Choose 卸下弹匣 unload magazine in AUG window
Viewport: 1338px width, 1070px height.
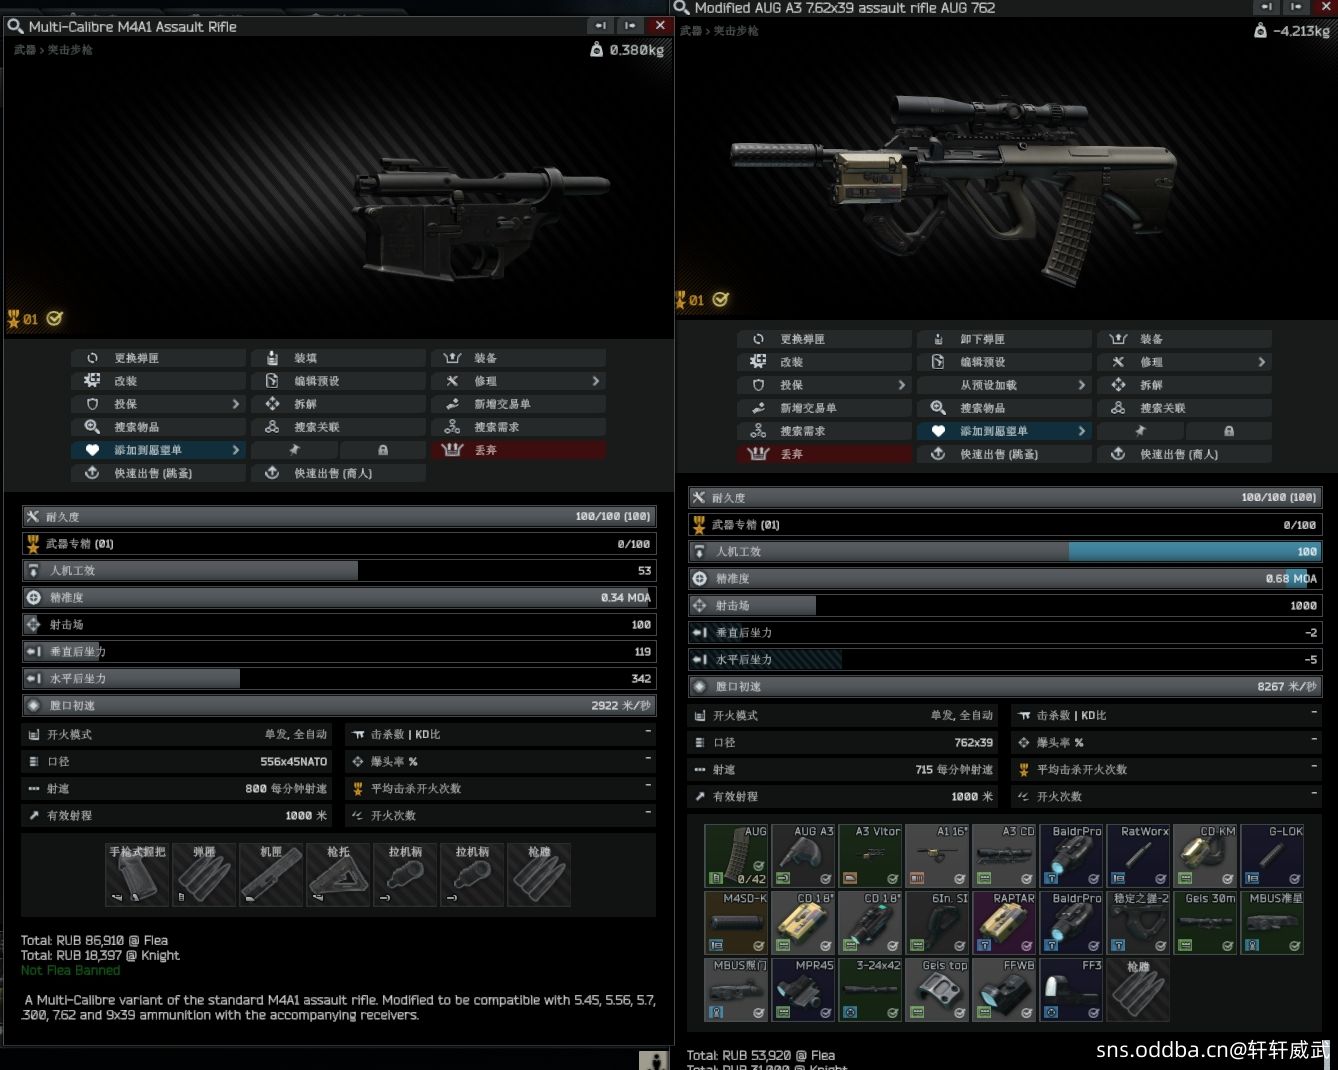pos(1004,339)
